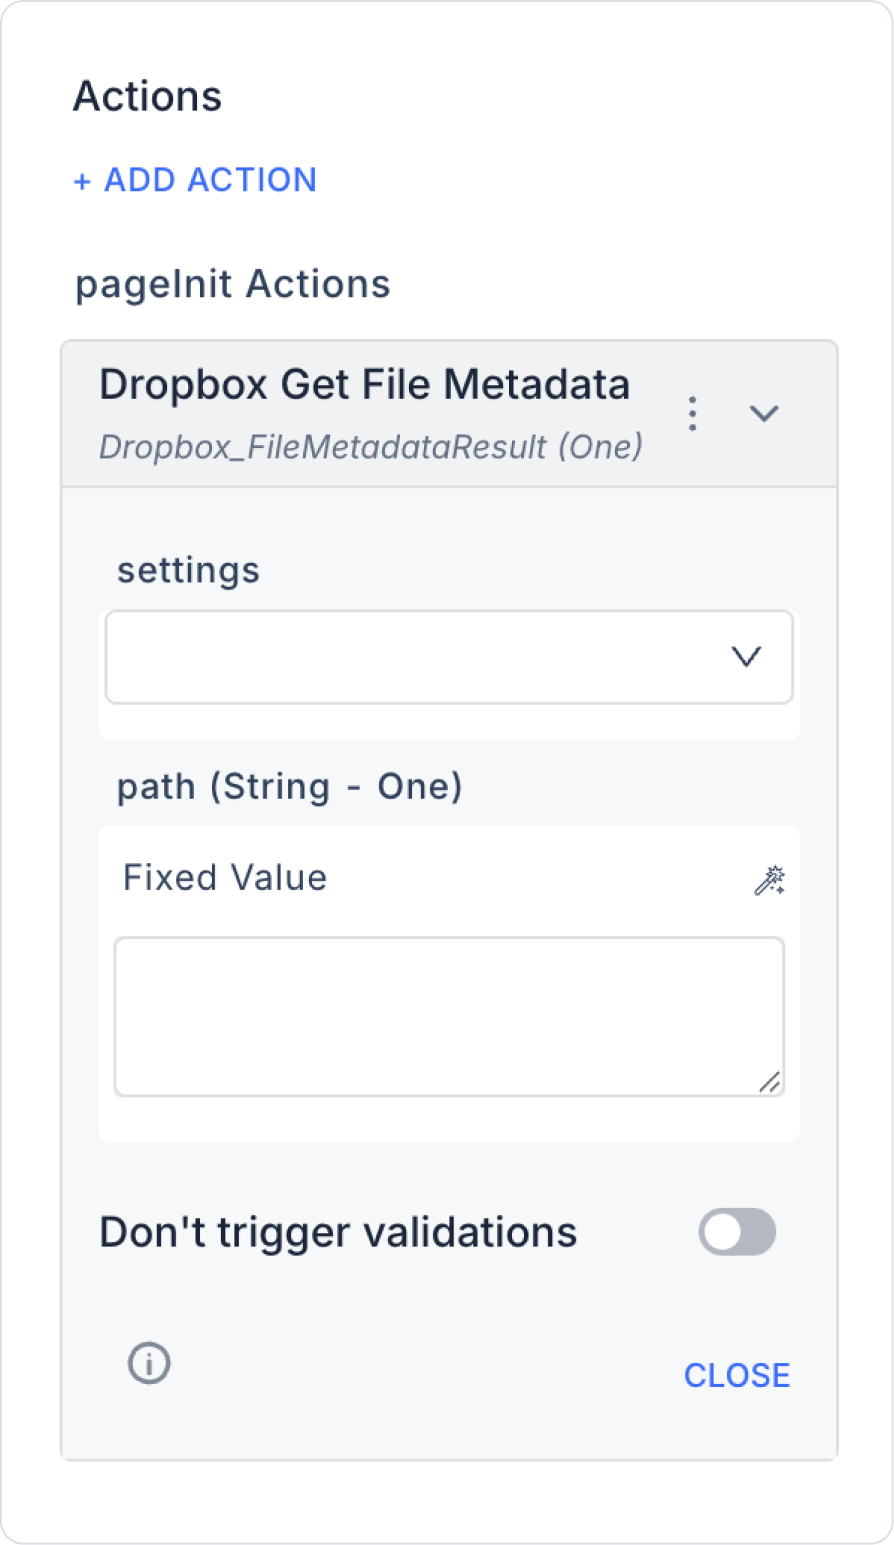Click the Don't trigger validations label
Viewport: 894px width, 1545px height.
click(x=338, y=1232)
